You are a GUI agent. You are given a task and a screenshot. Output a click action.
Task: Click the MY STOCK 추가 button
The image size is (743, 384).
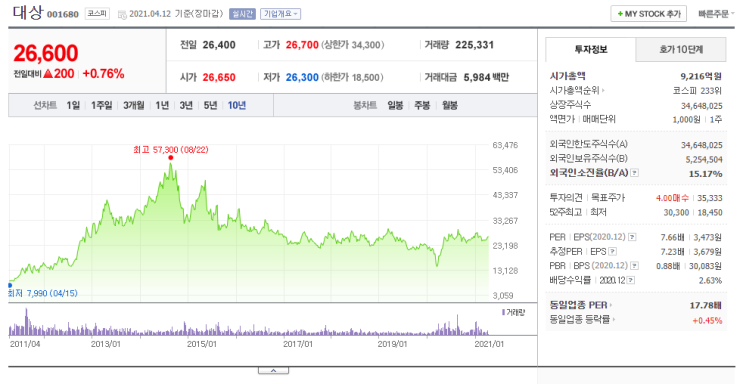[x=649, y=14]
